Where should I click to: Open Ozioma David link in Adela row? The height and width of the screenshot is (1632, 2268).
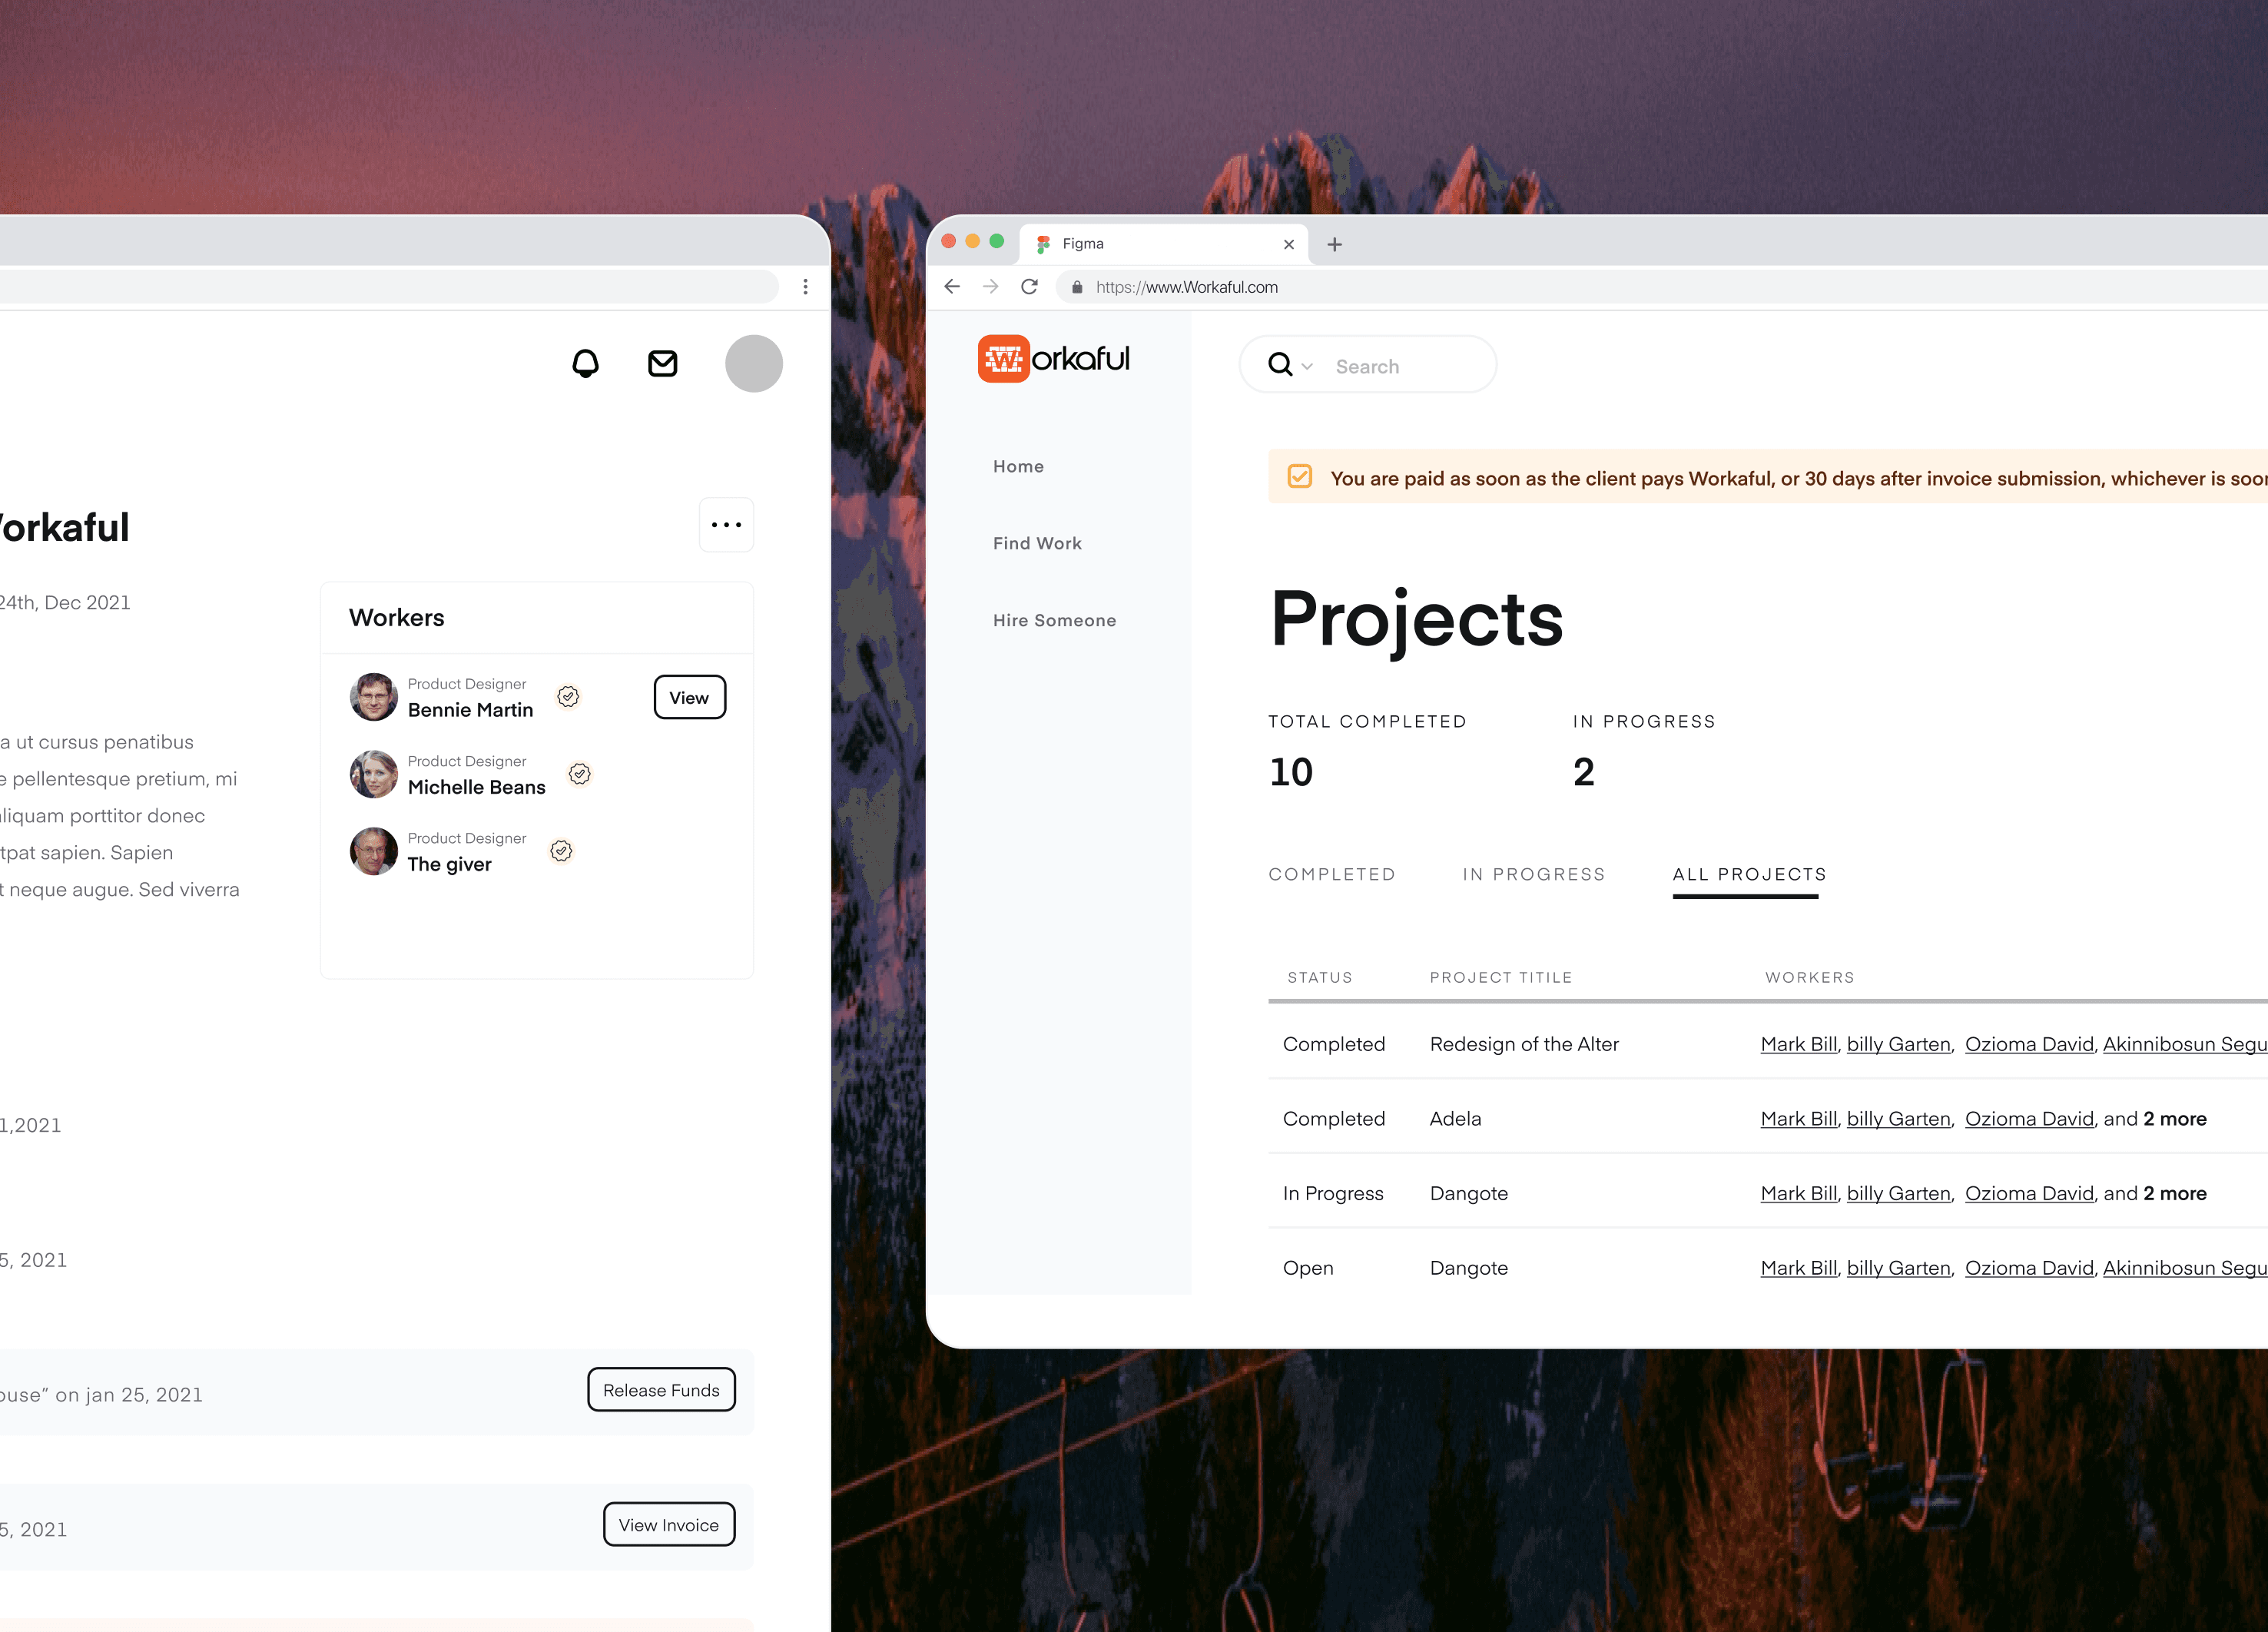click(2028, 1118)
